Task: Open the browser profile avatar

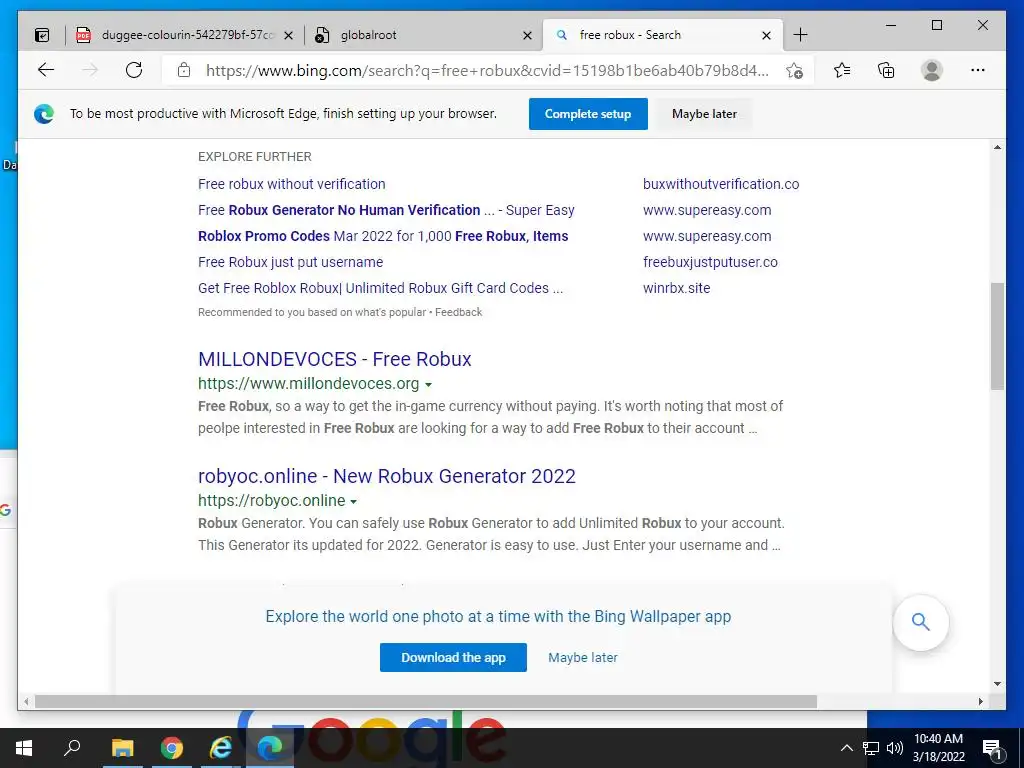Action: pyautogui.click(x=932, y=70)
